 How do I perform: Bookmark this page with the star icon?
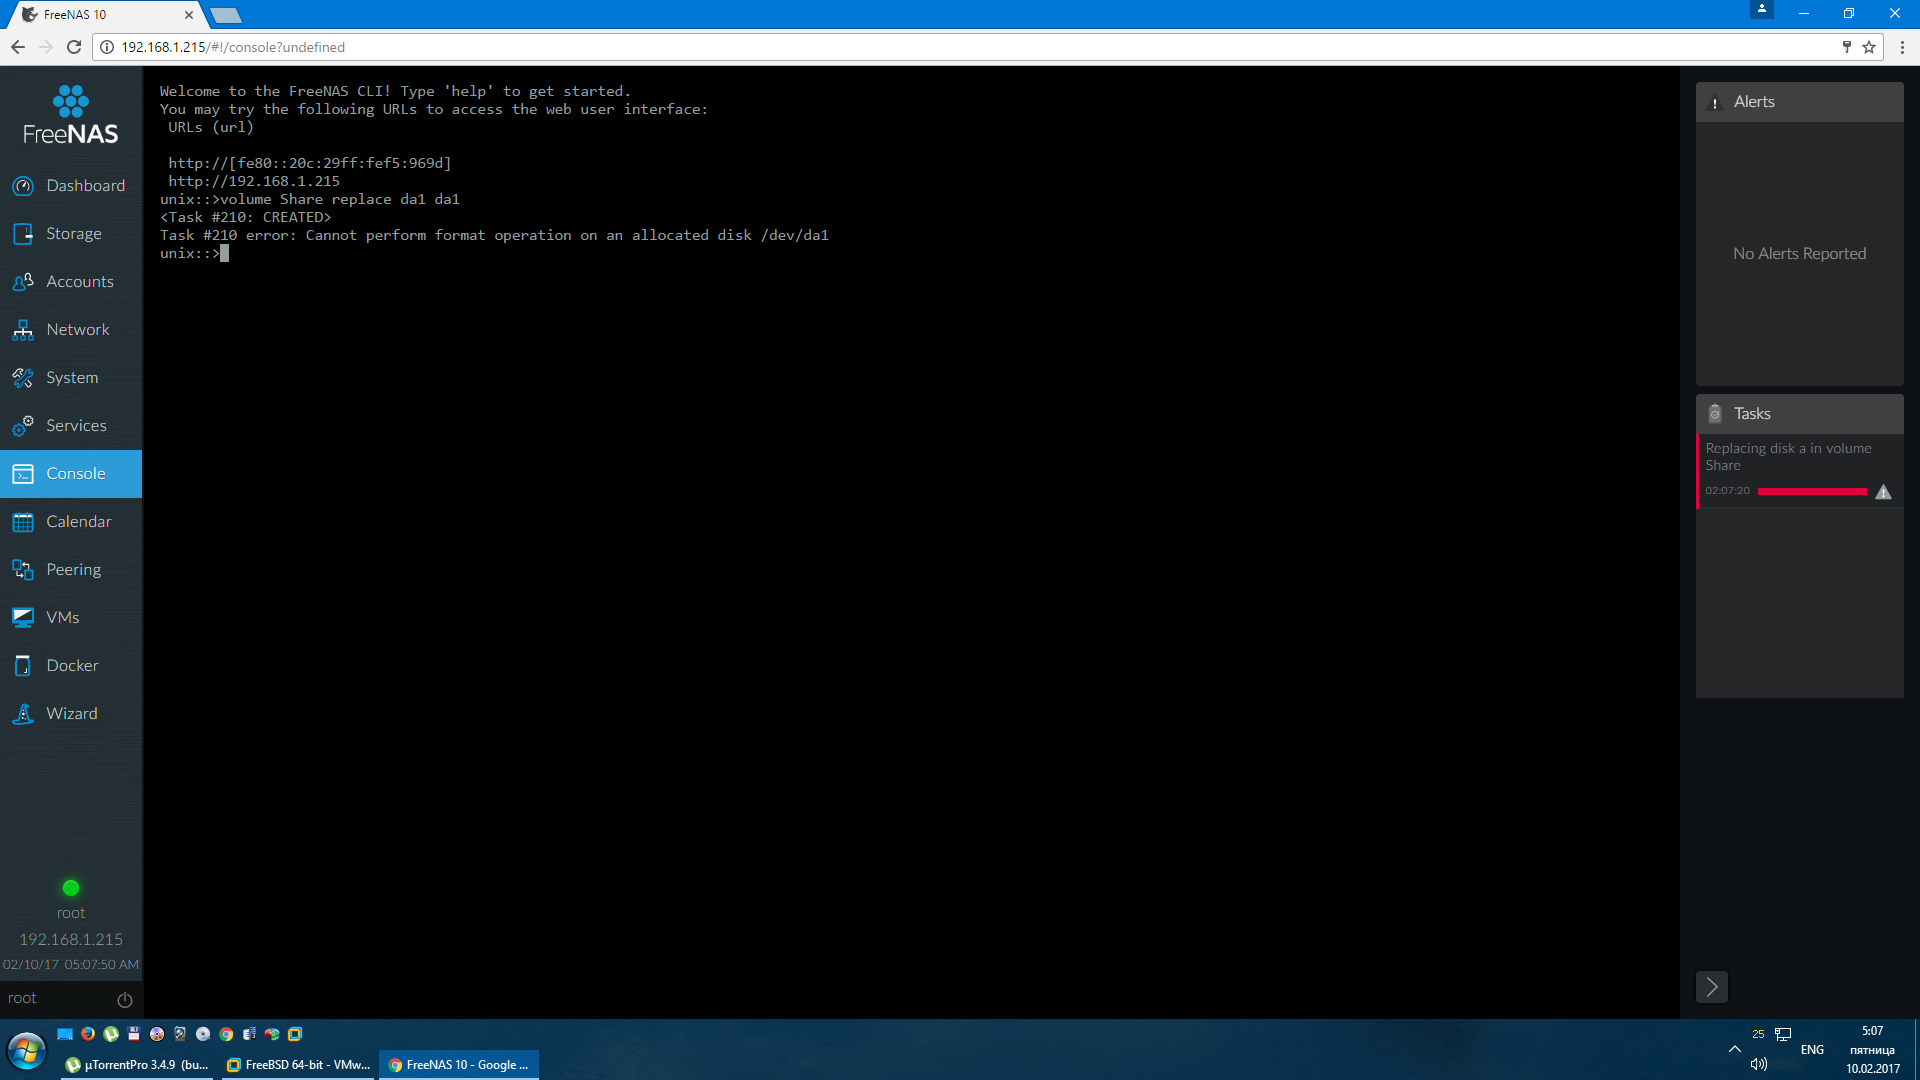coord(1869,47)
